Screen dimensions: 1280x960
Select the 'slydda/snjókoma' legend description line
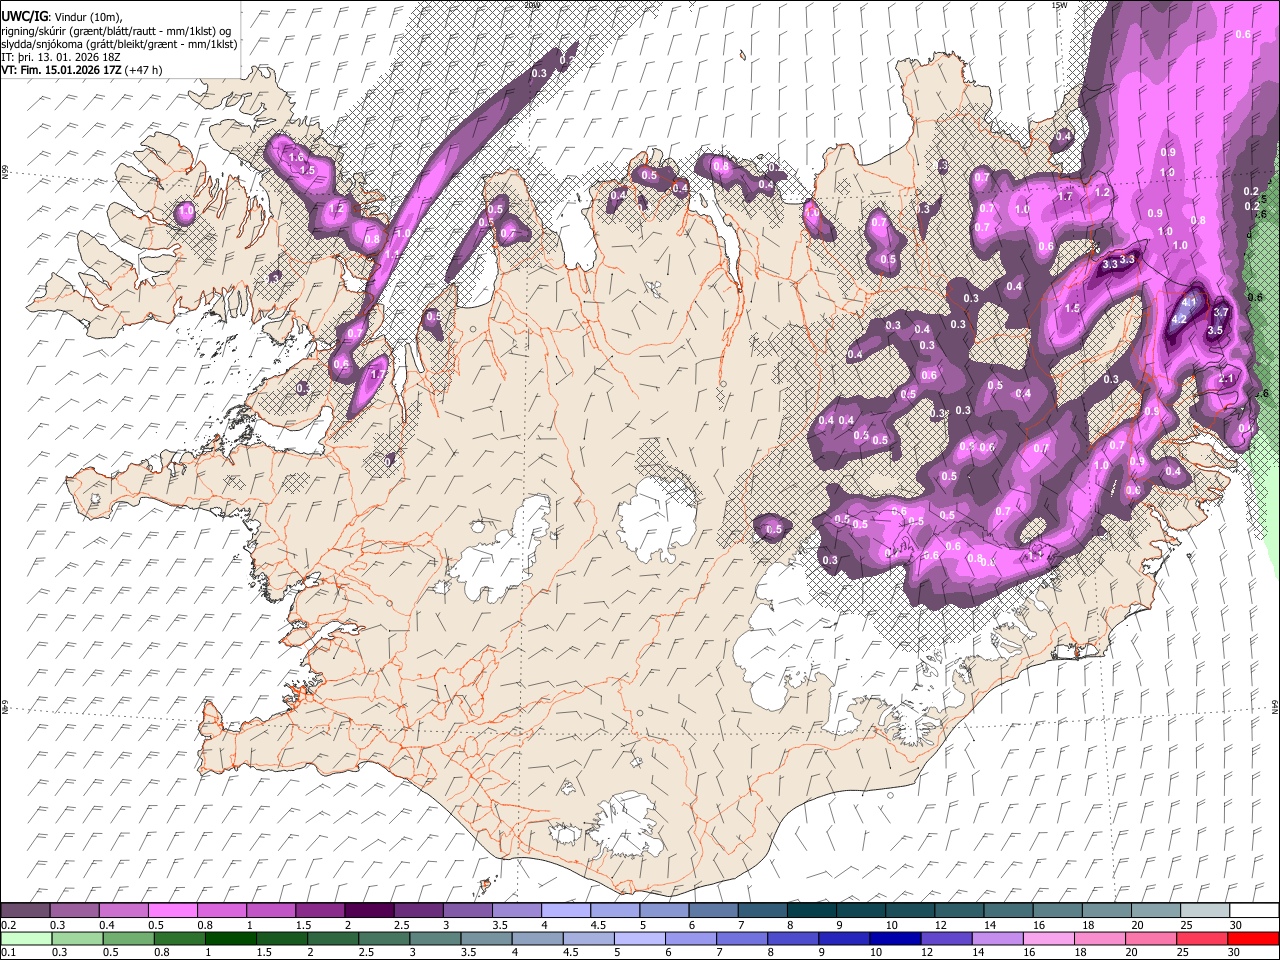(x=119, y=44)
